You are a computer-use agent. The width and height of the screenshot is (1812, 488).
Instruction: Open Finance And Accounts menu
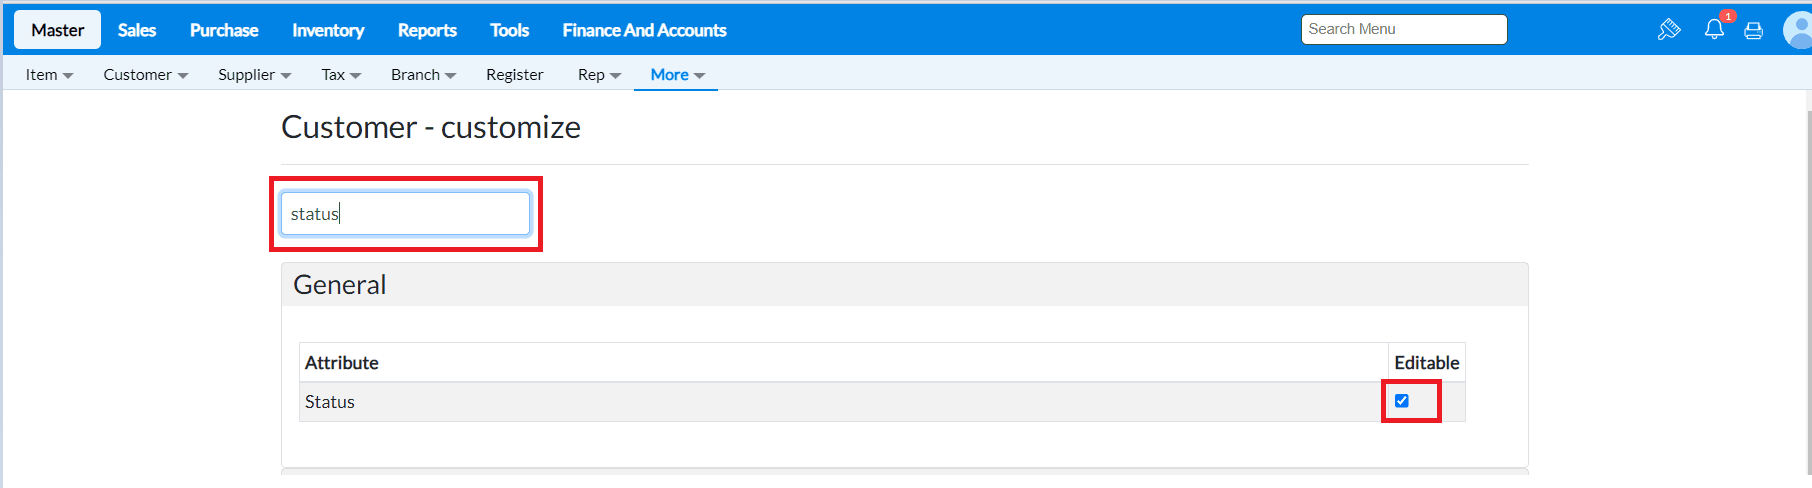644,30
